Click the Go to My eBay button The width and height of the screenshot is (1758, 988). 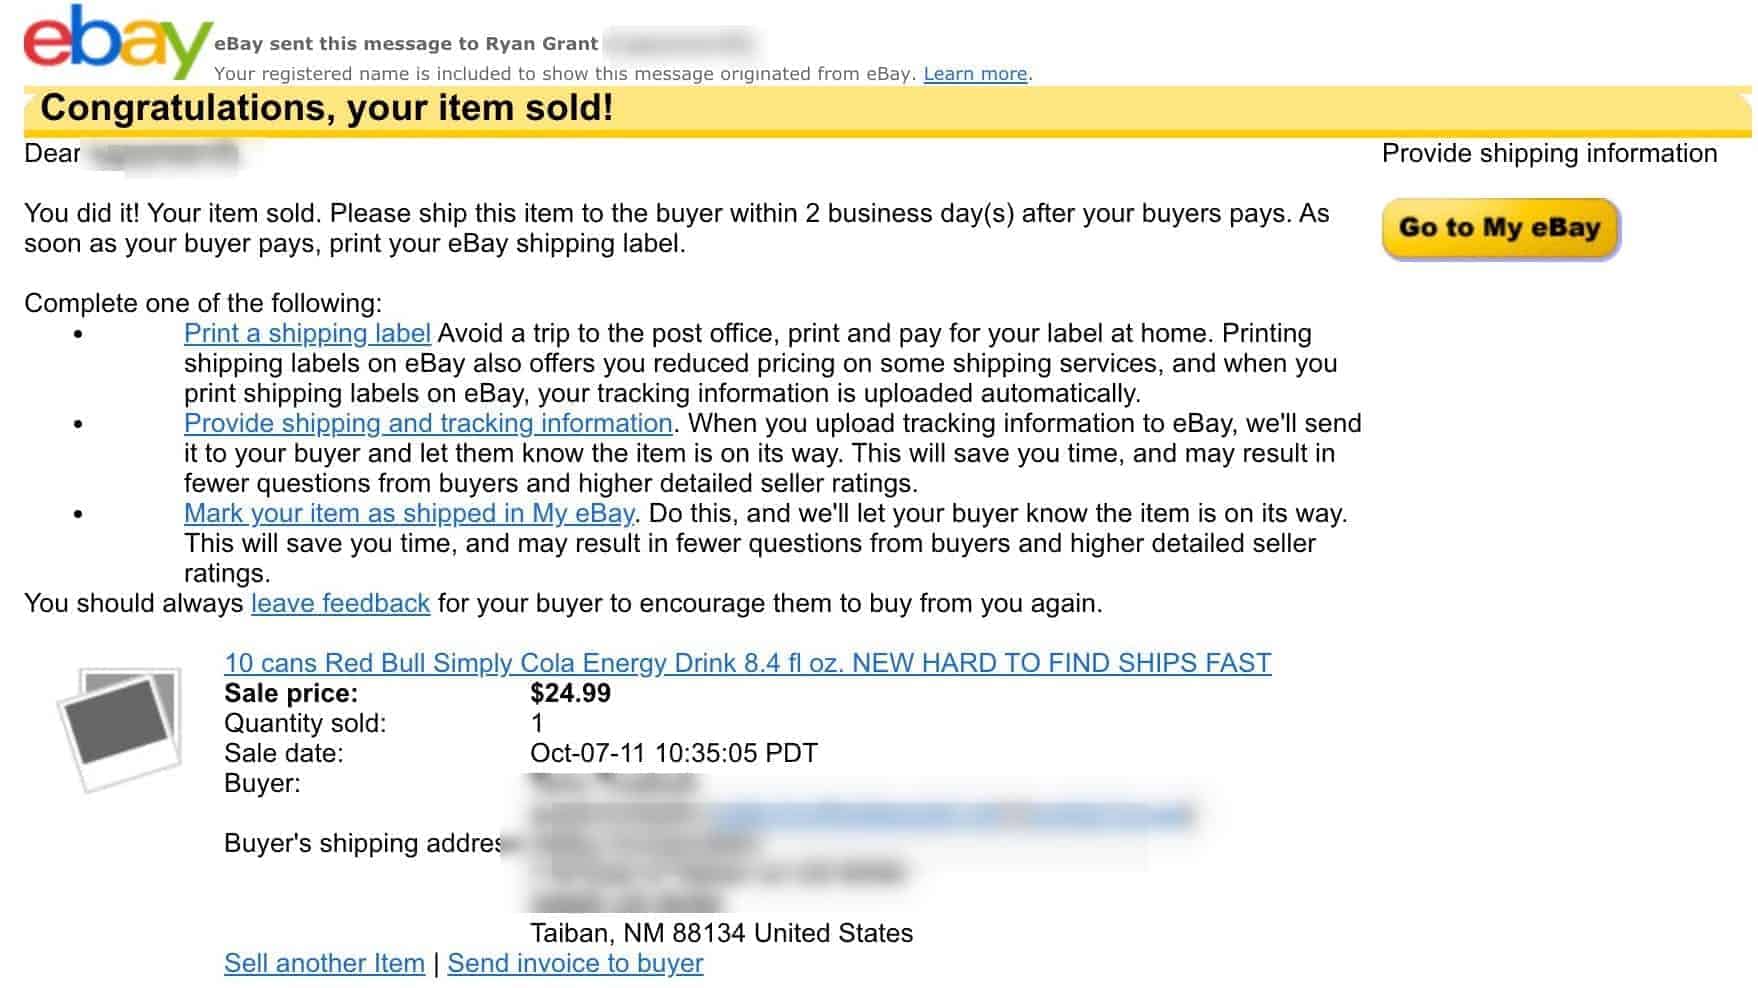point(1499,228)
